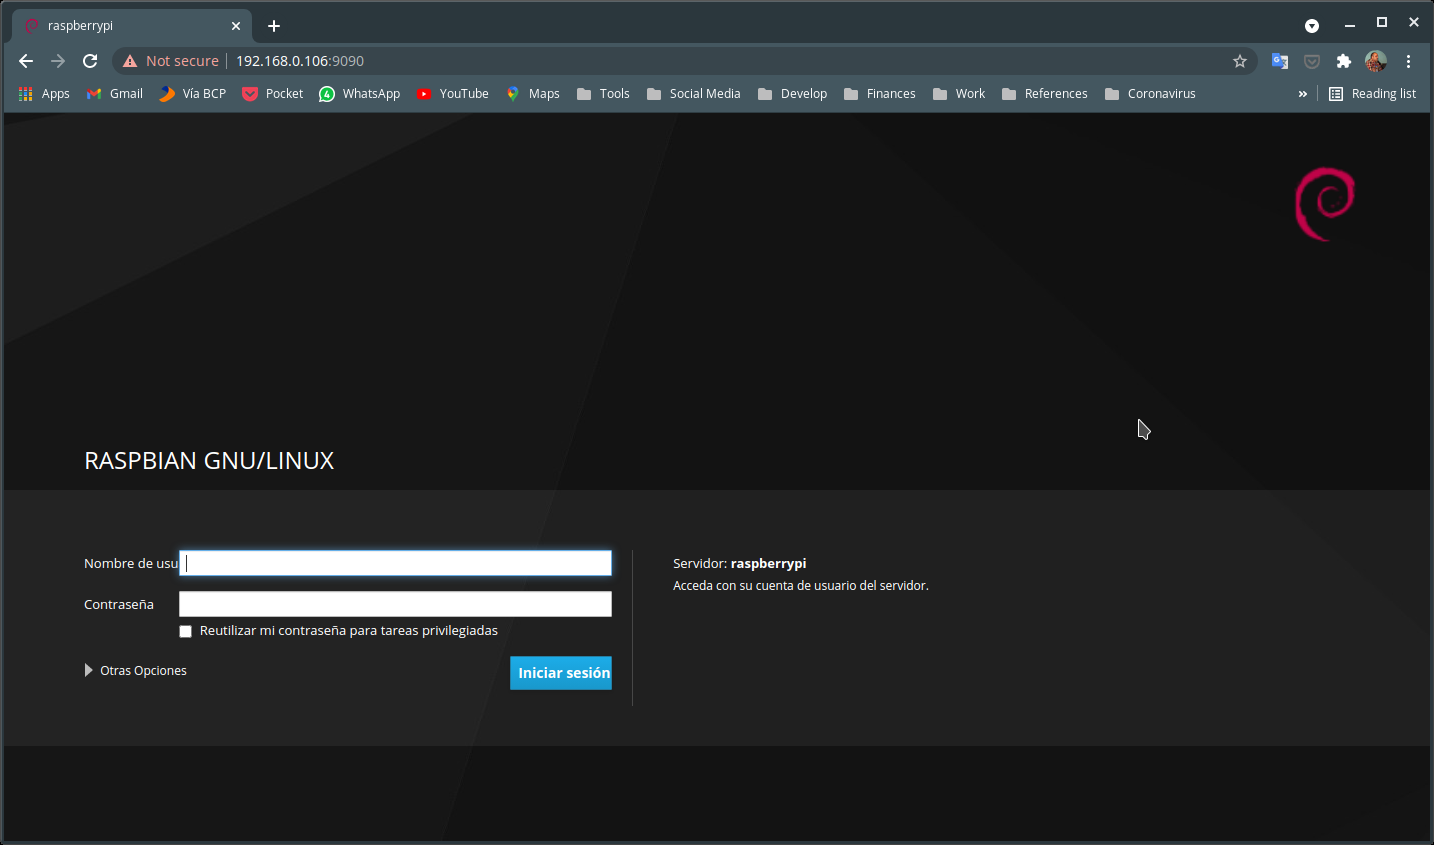This screenshot has width=1434, height=845.
Task: Click the browser reload page icon
Action: pos(90,61)
